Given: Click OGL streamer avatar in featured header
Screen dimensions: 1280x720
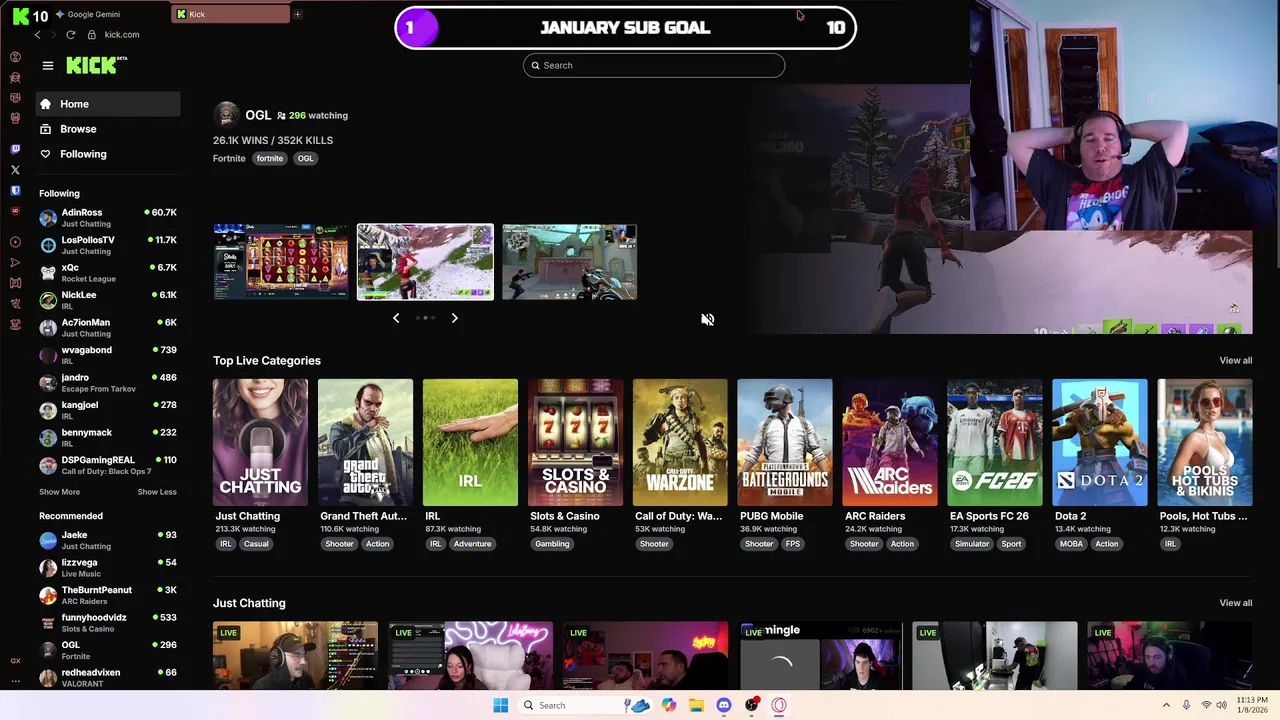Looking at the screenshot, I should (x=227, y=114).
